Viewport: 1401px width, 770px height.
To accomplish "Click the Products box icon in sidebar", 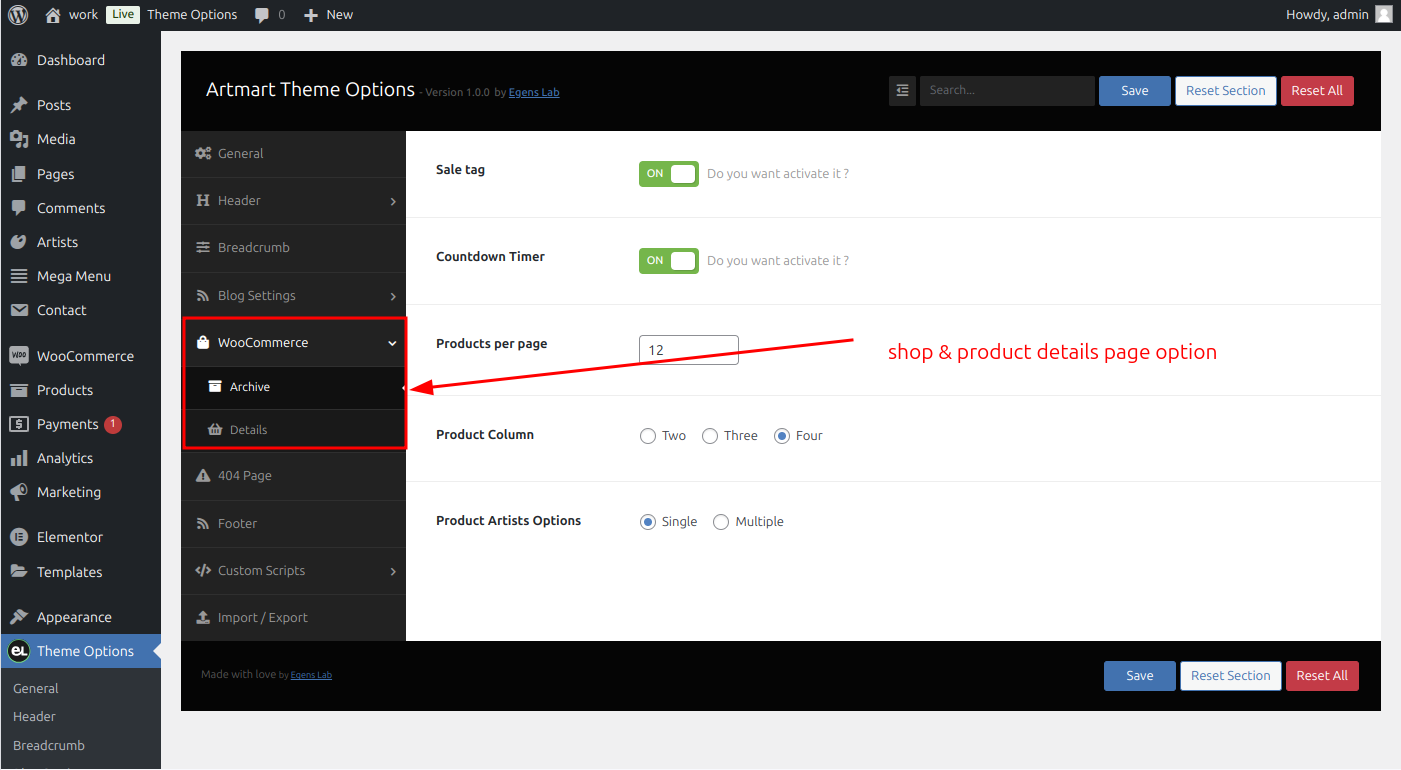I will [x=19, y=390].
